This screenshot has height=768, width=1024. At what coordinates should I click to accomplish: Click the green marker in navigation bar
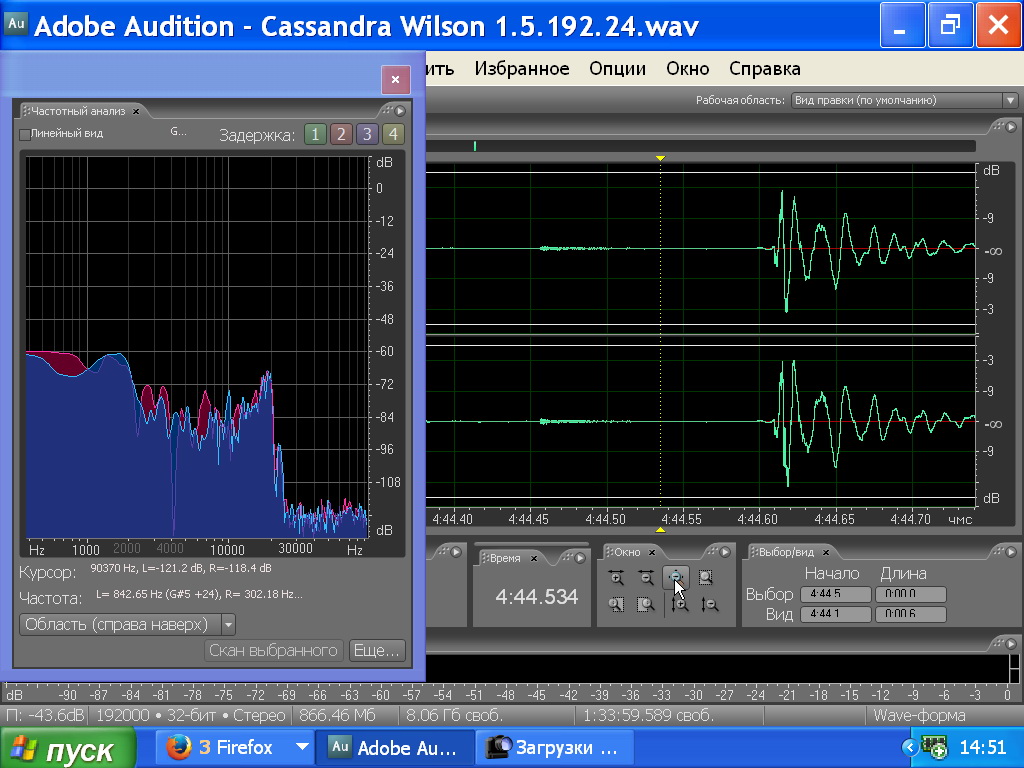[x=475, y=146]
